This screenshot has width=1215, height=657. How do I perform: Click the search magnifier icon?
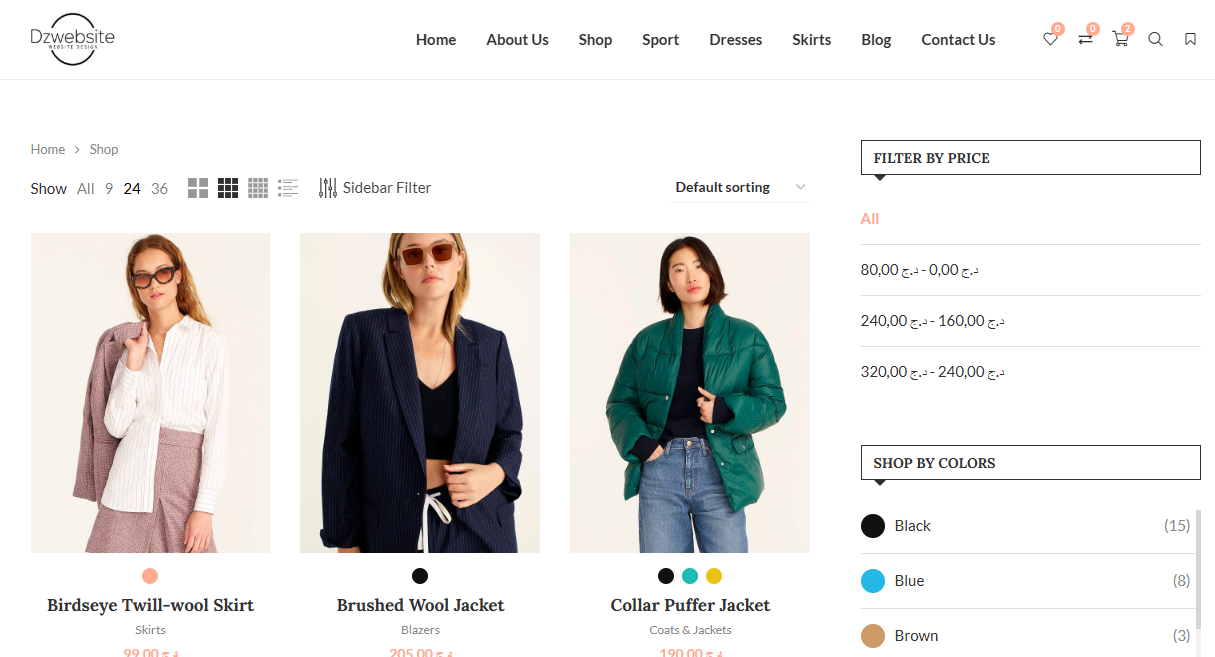(x=1155, y=40)
